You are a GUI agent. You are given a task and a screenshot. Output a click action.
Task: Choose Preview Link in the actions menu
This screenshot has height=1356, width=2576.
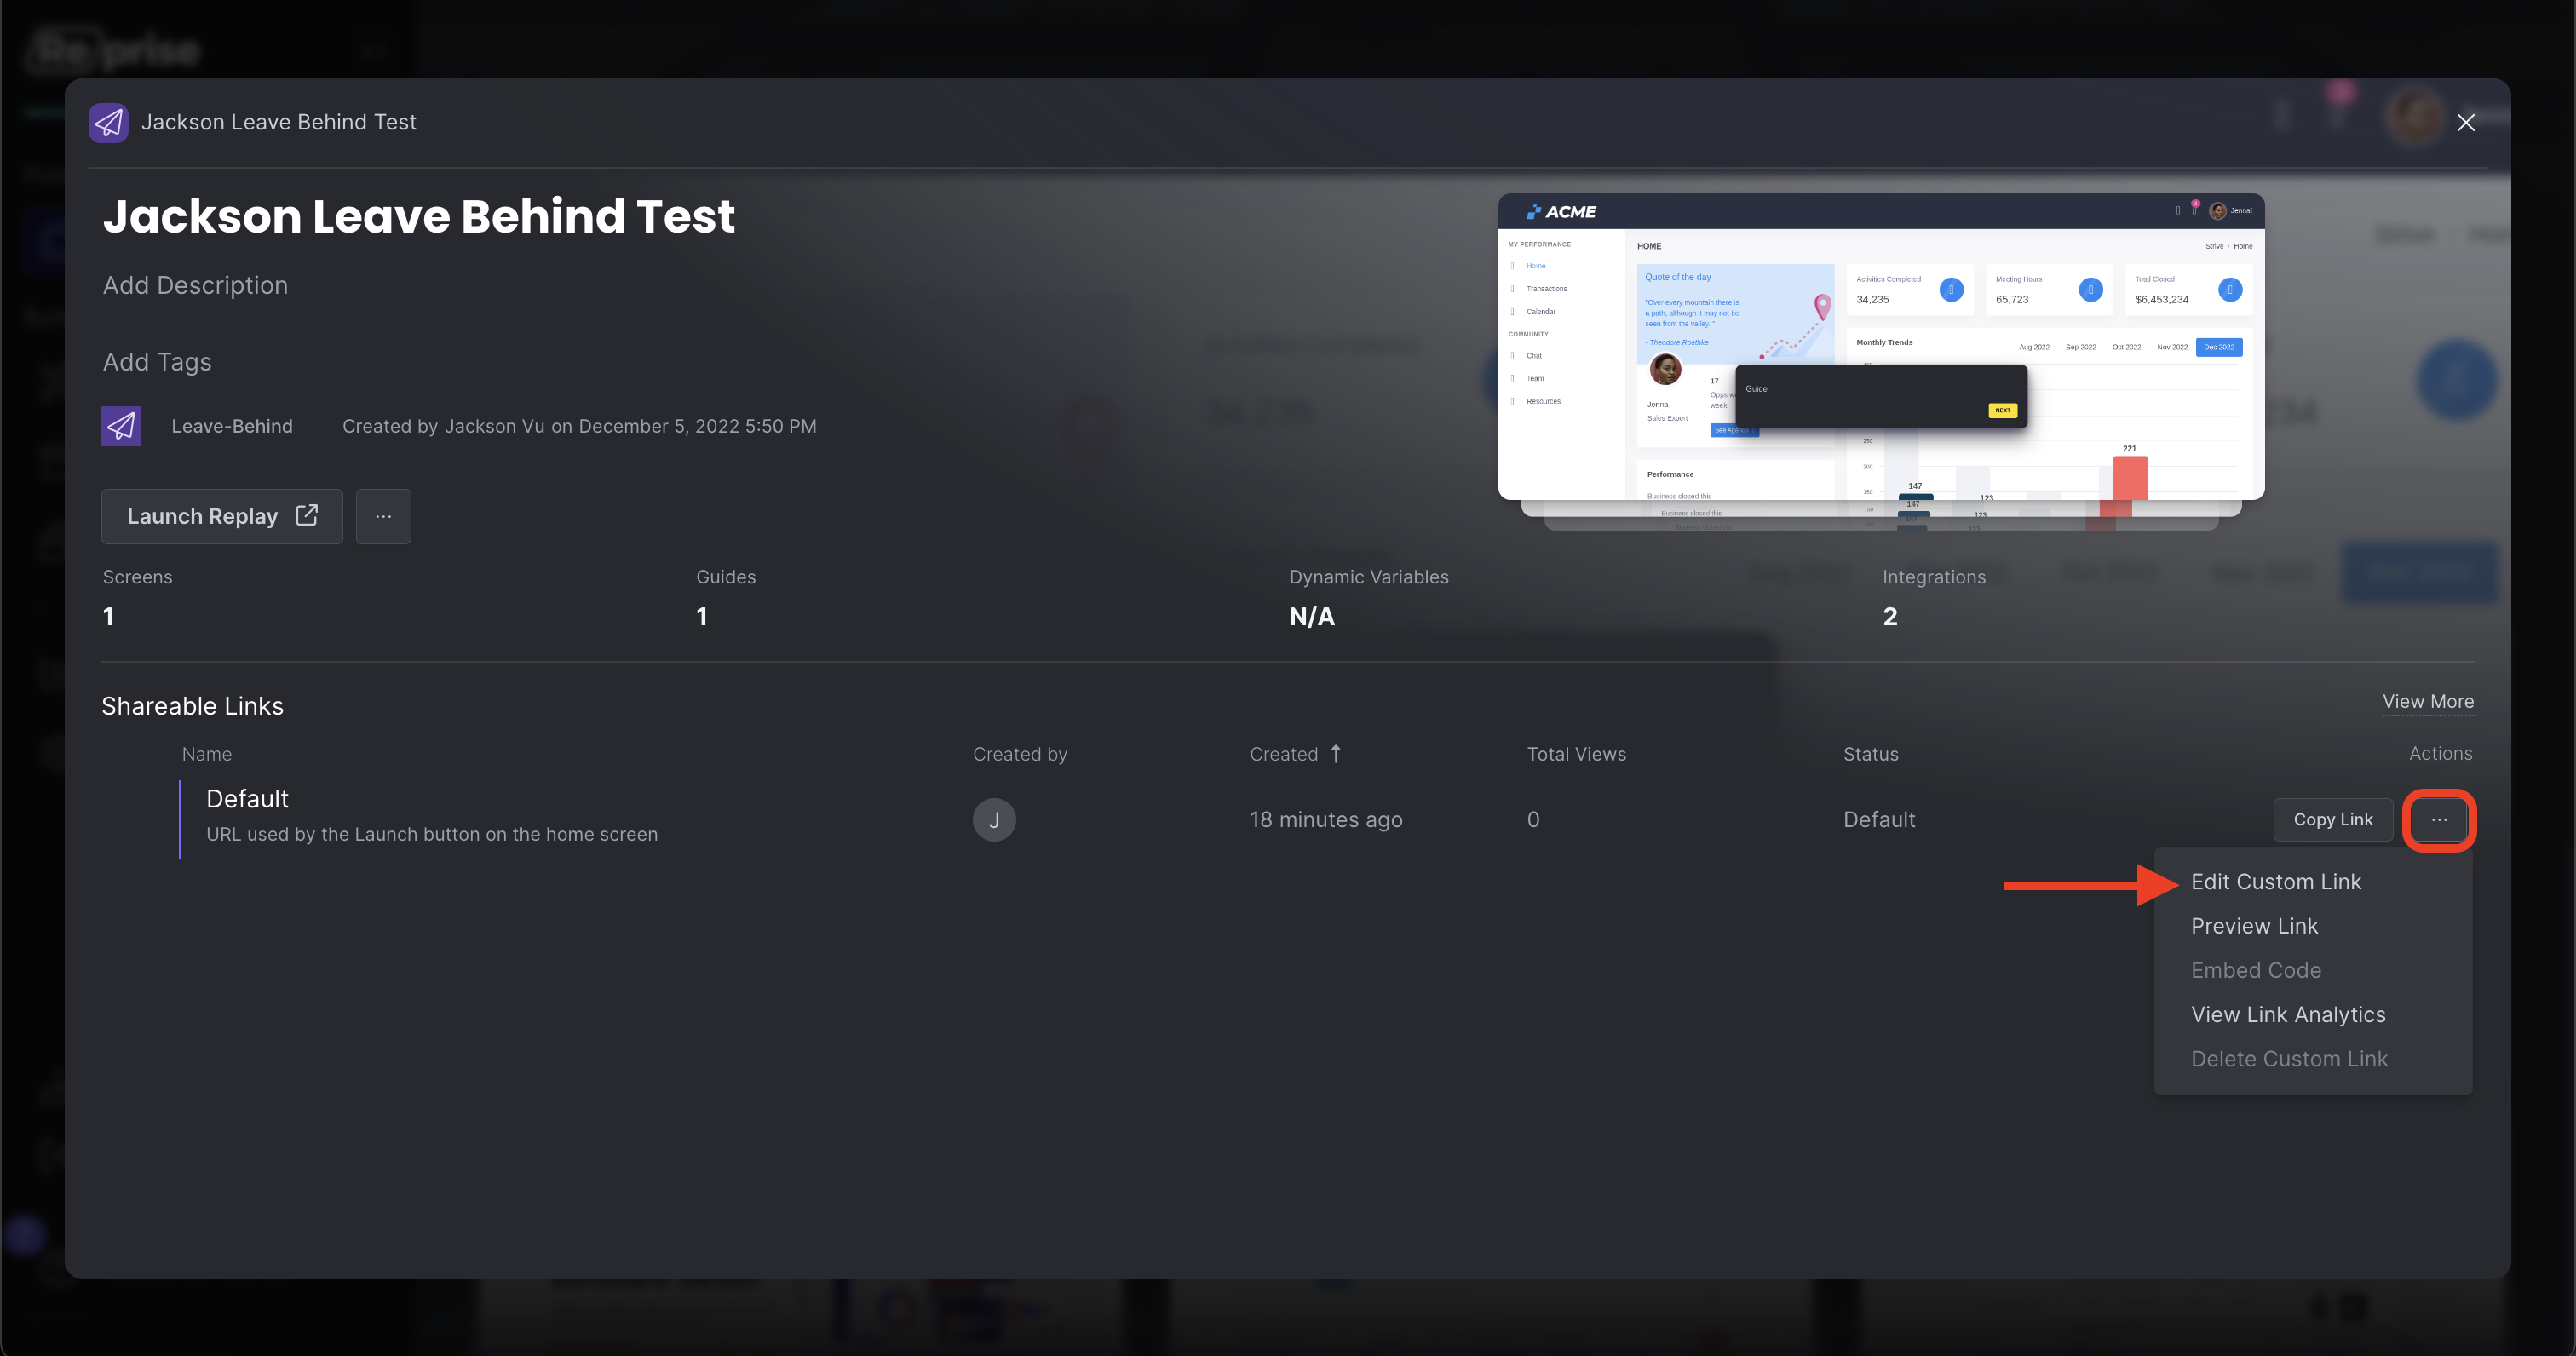2254,926
